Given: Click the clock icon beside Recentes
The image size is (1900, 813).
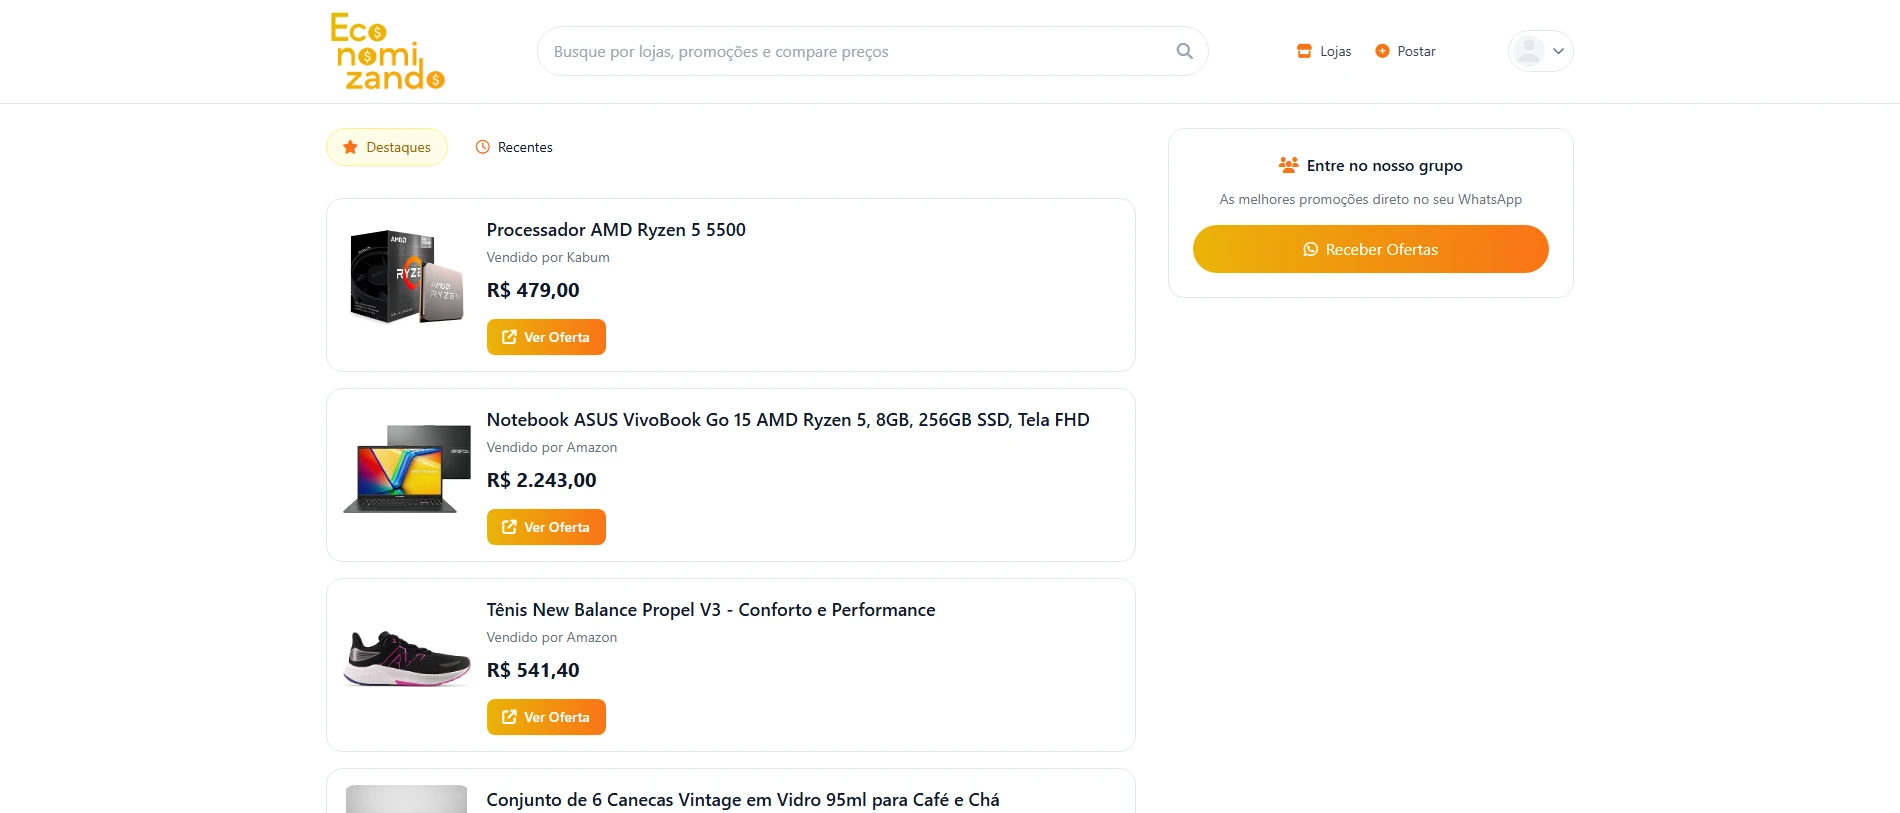Looking at the screenshot, I should tap(483, 147).
